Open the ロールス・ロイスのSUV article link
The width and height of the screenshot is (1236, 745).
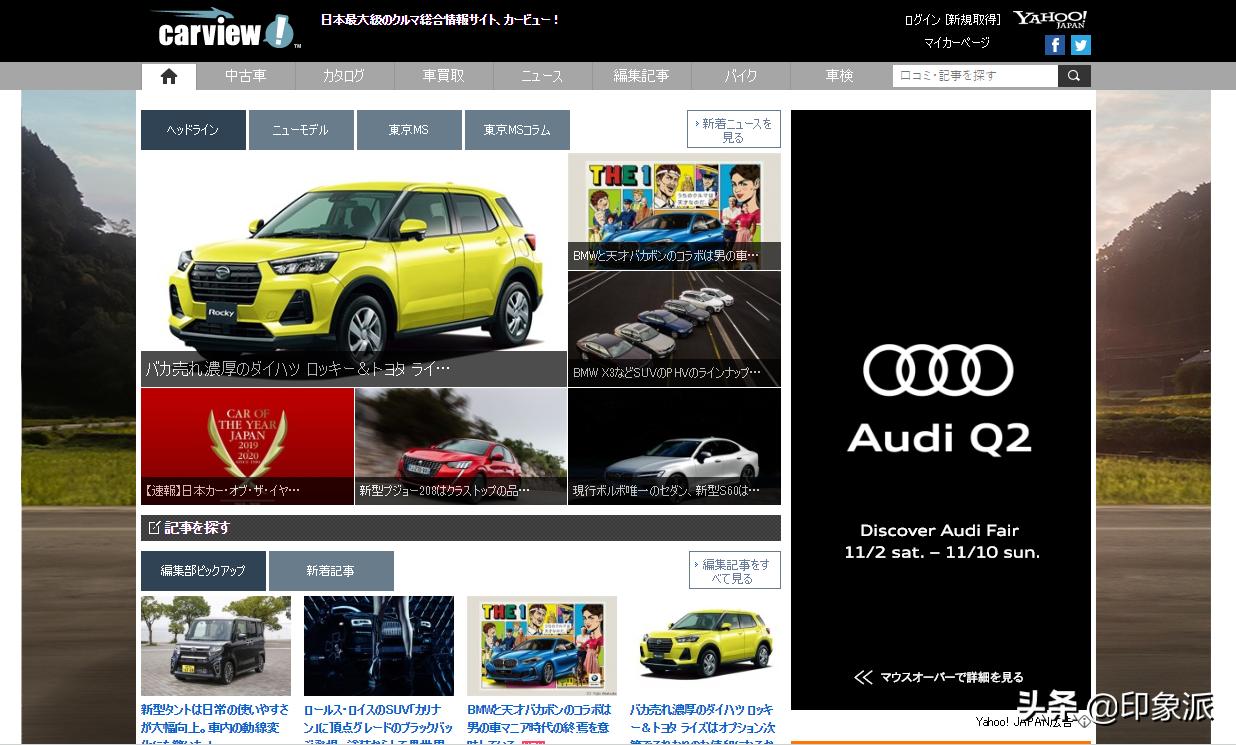click(379, 723)
